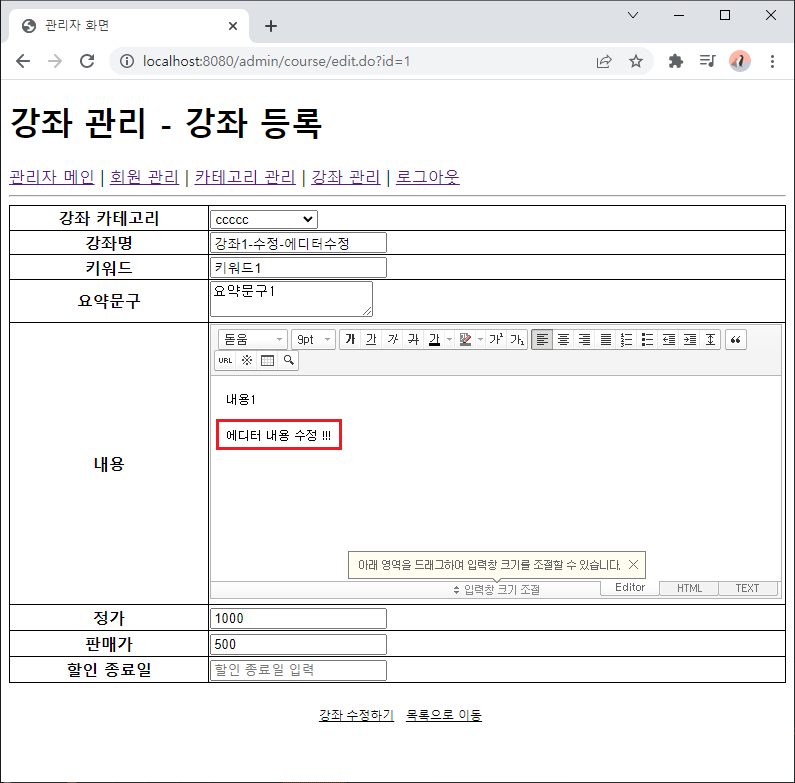795x783 pixels.
Task: Insert a bulleted list
Action: point(647,339)
